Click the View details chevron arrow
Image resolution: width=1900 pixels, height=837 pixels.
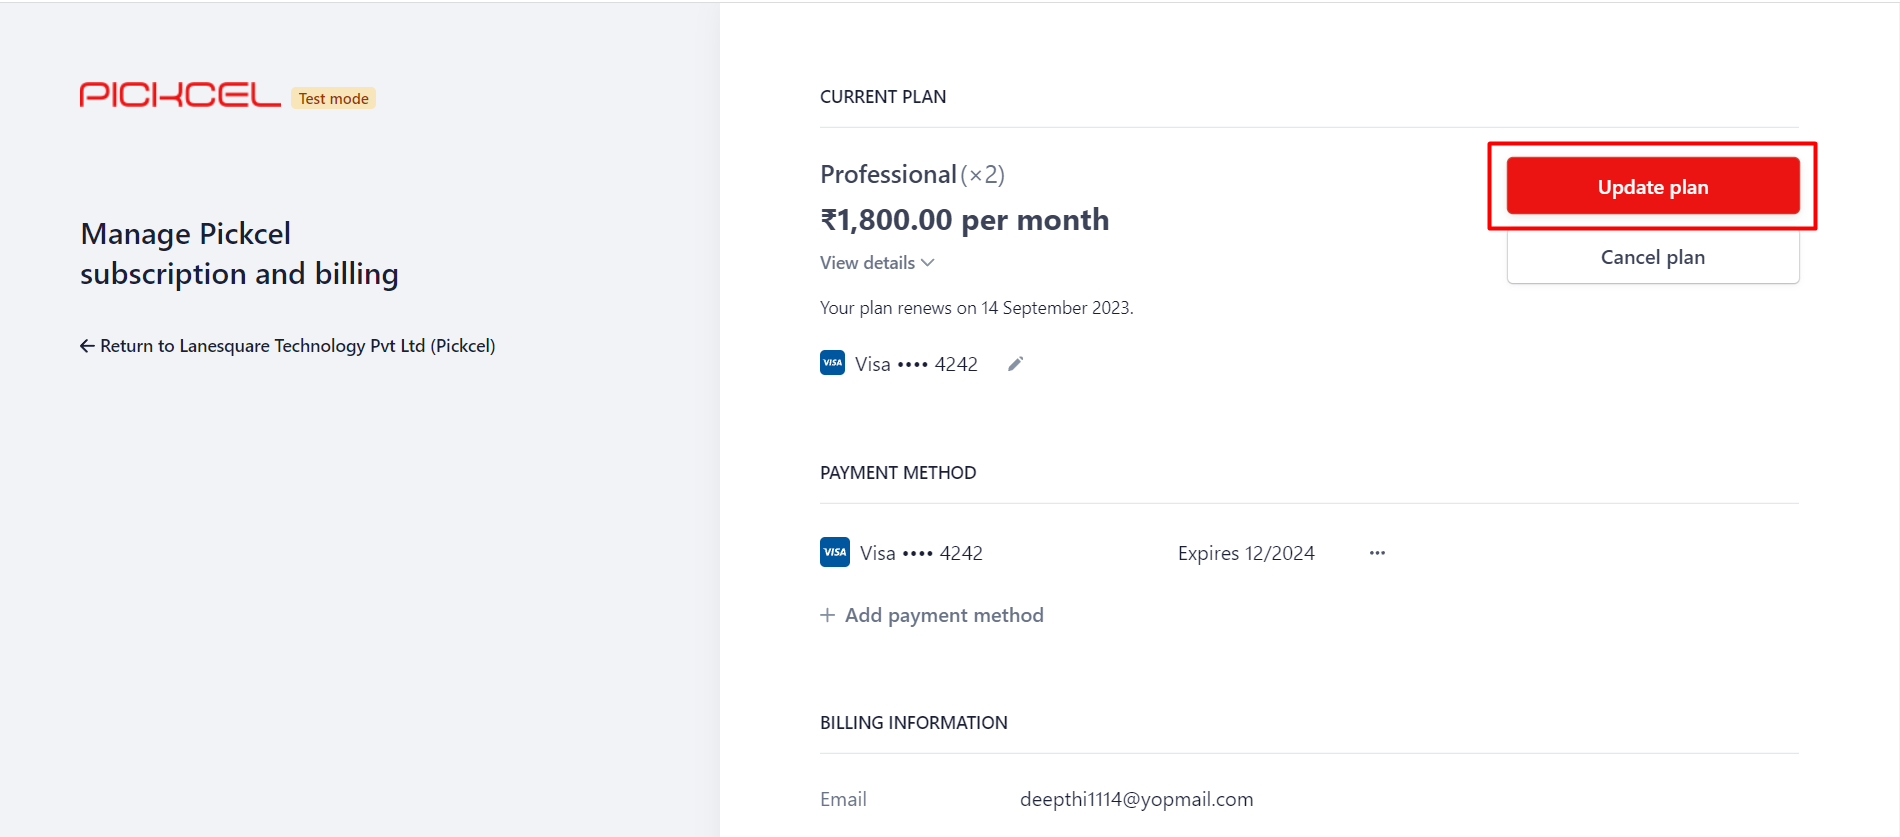pyautogui.click(x=928, y=263)
